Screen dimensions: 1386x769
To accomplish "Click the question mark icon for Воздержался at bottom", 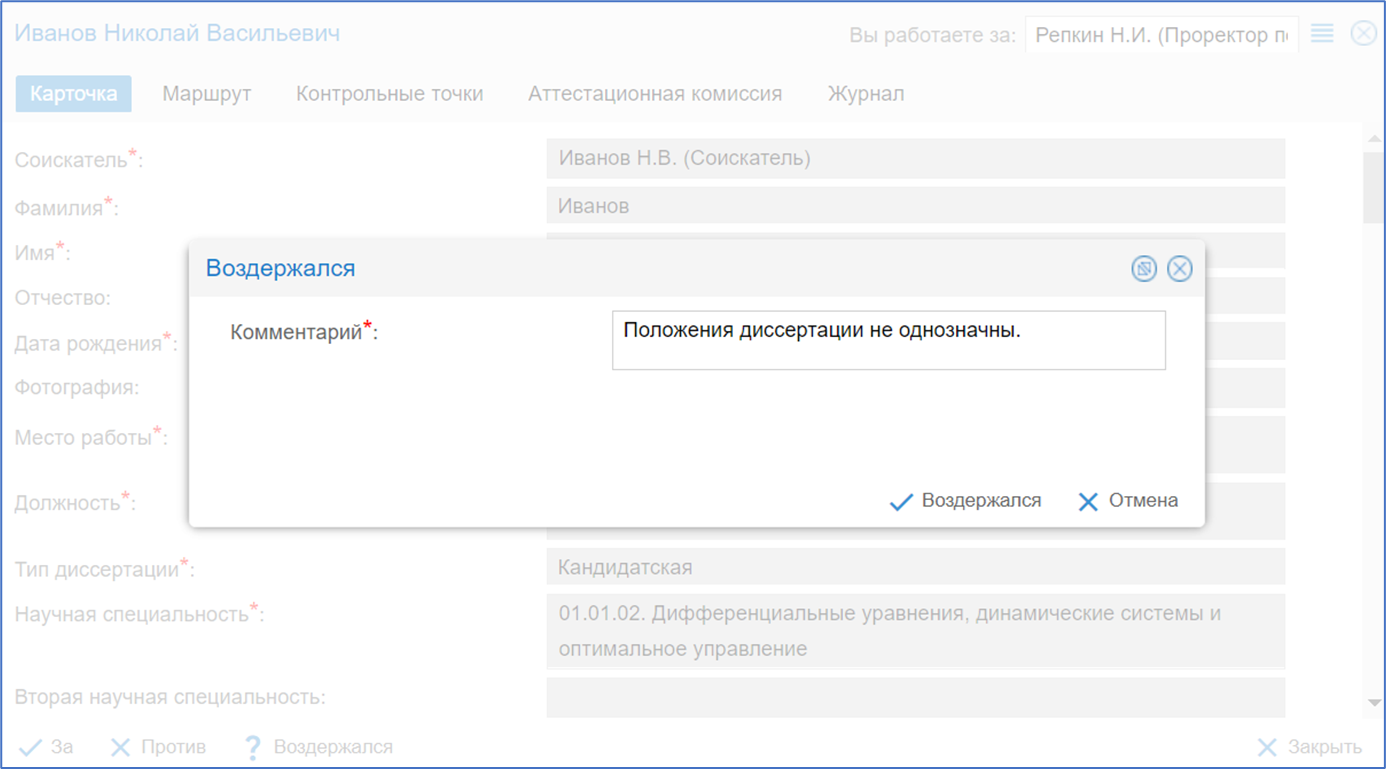I will click(x=253, y=748).
